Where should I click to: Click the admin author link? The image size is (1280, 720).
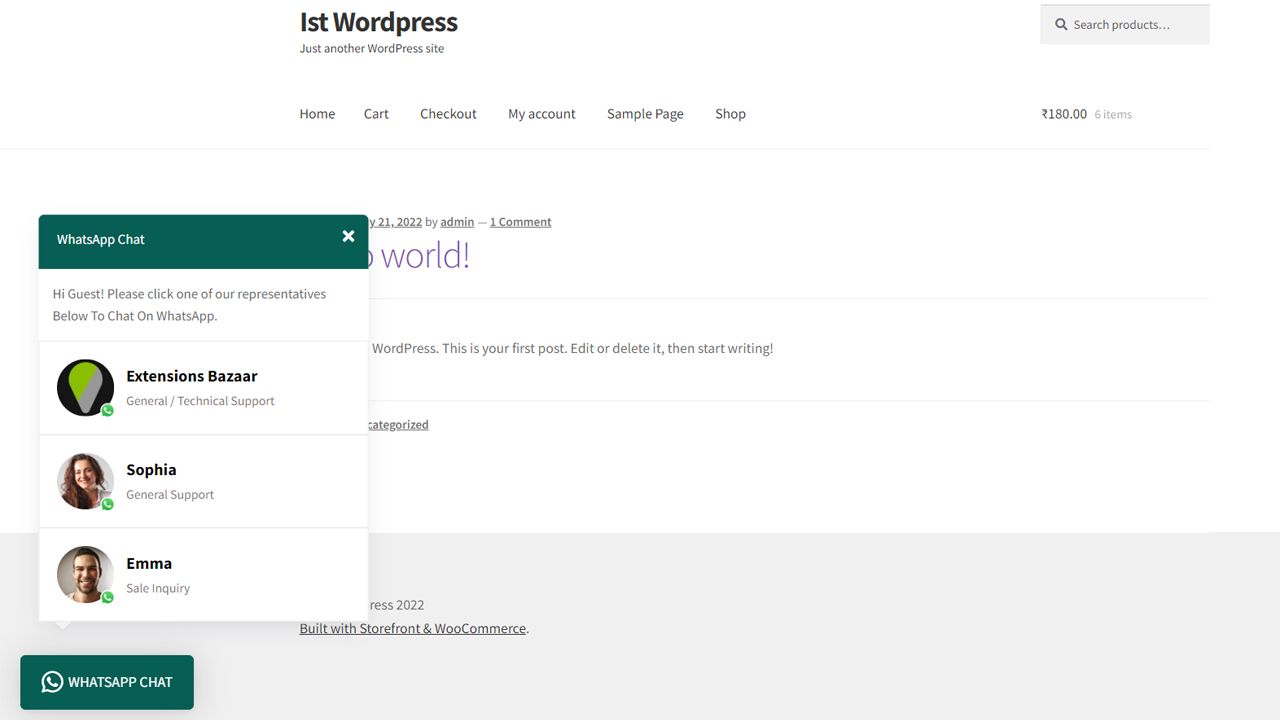point(457,222)
